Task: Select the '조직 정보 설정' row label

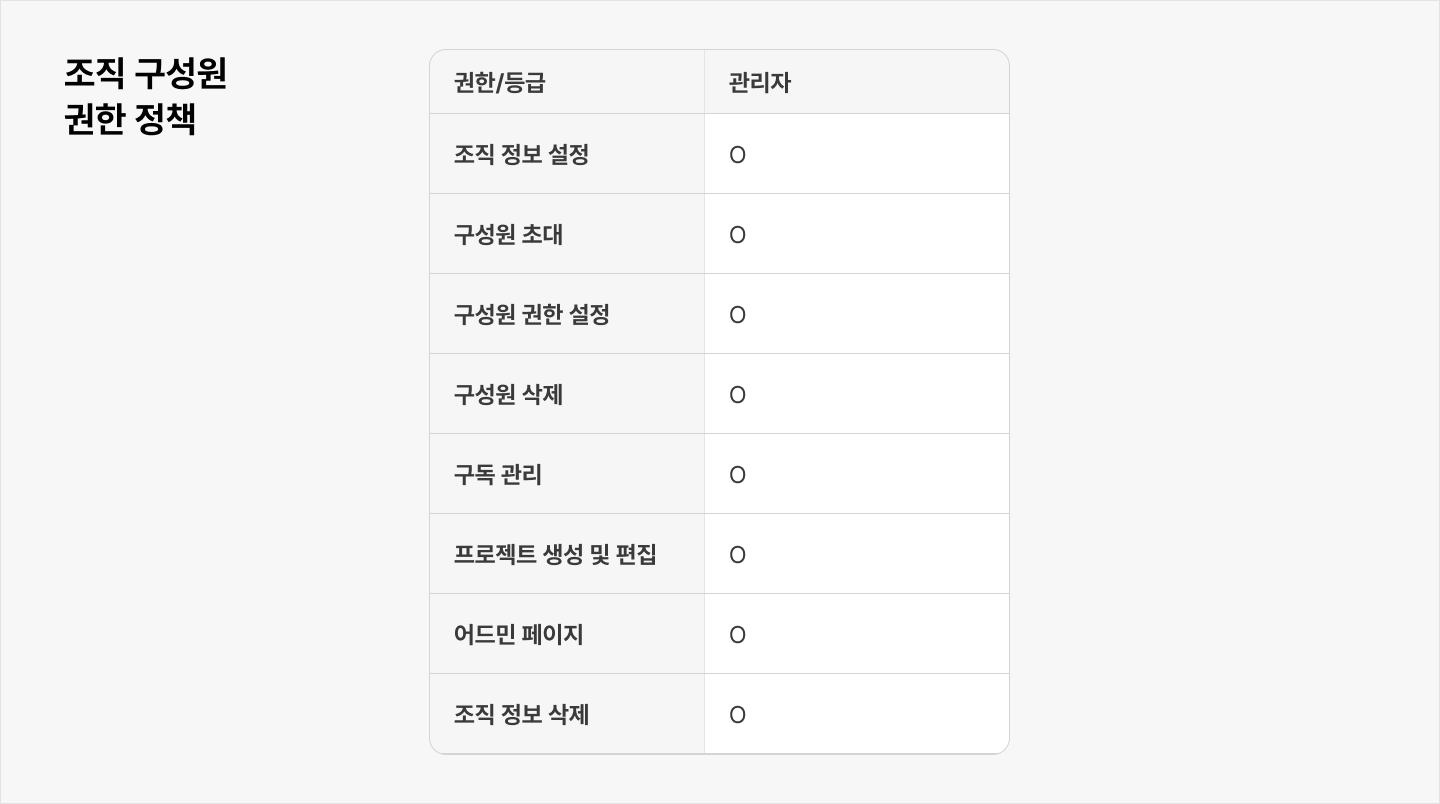Action: (x=521, y=155)
